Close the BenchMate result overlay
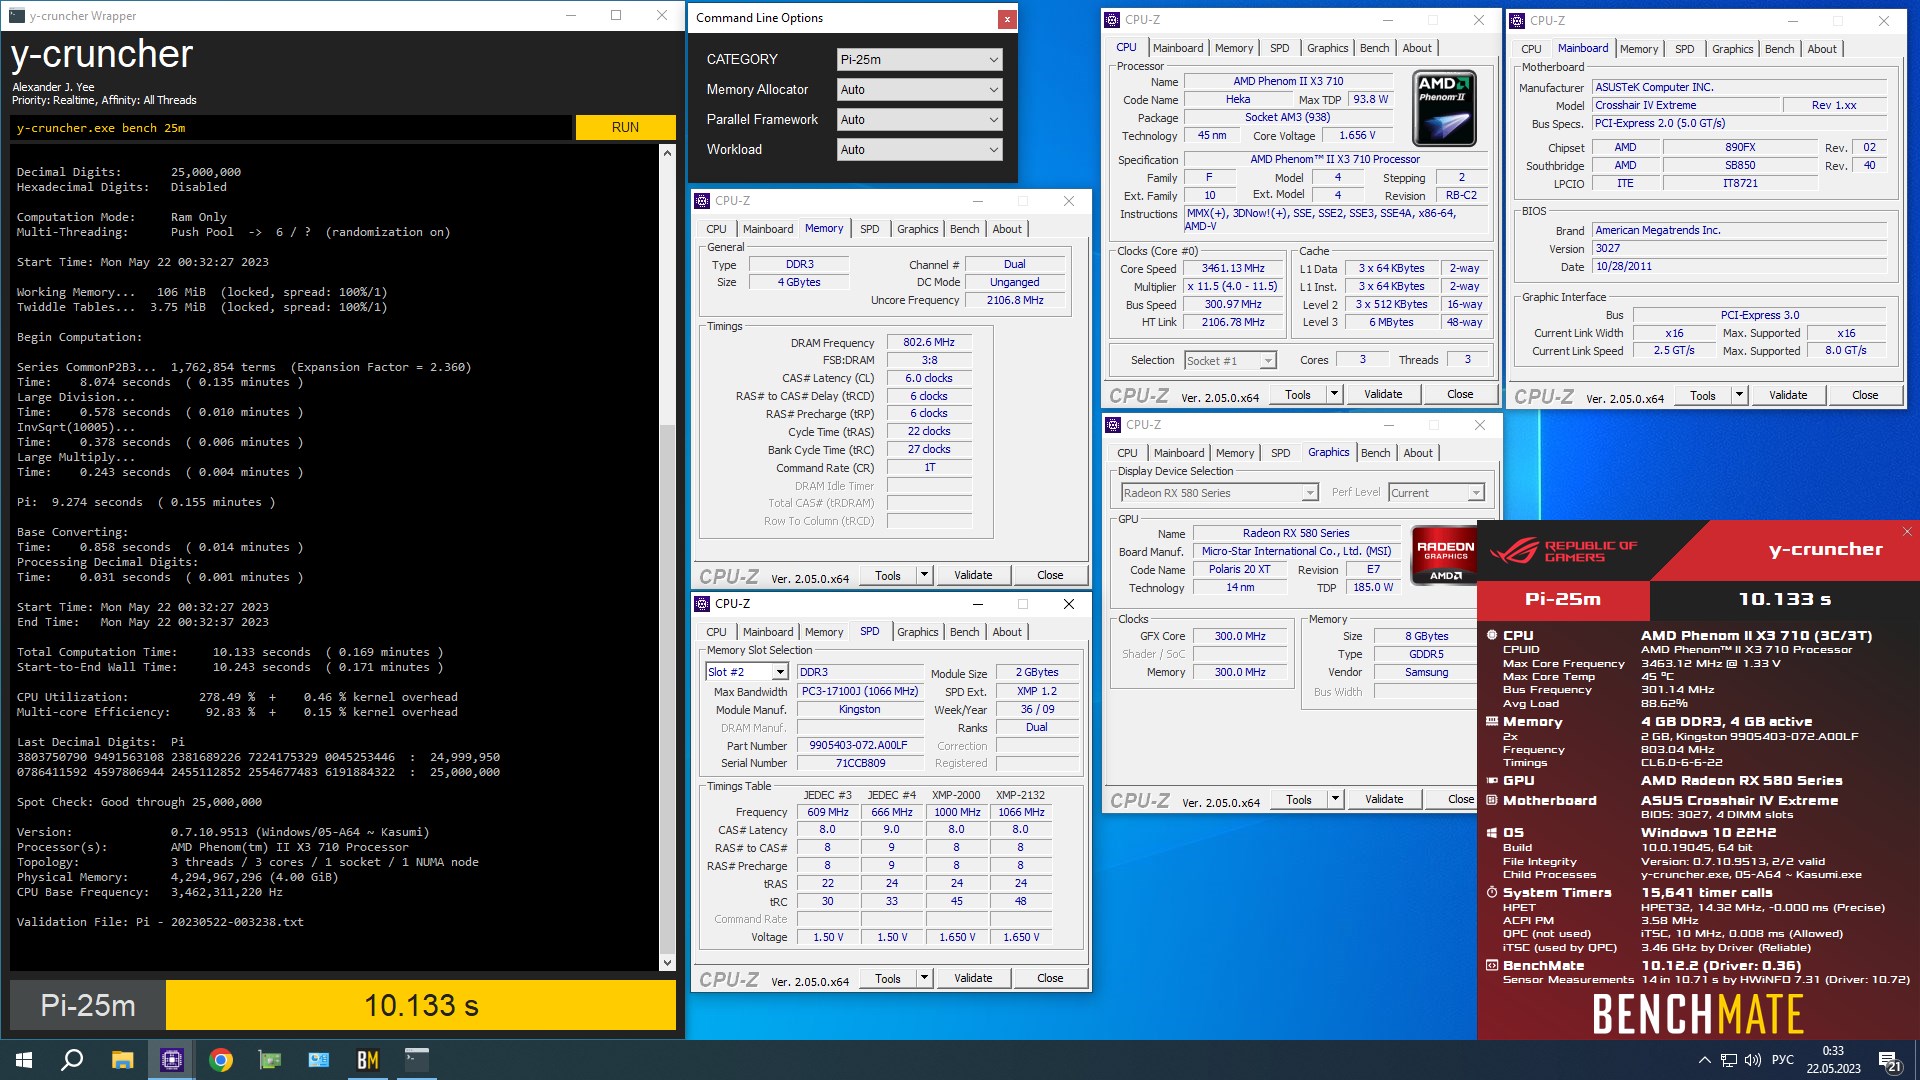Image resolution: width=1920 pixels, height=1080 pixels. [x=1906, y=531]
